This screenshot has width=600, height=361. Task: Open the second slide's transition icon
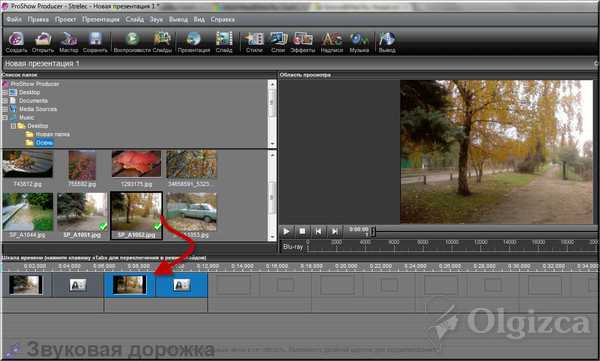pyautogui.click(x=181, y=285)
